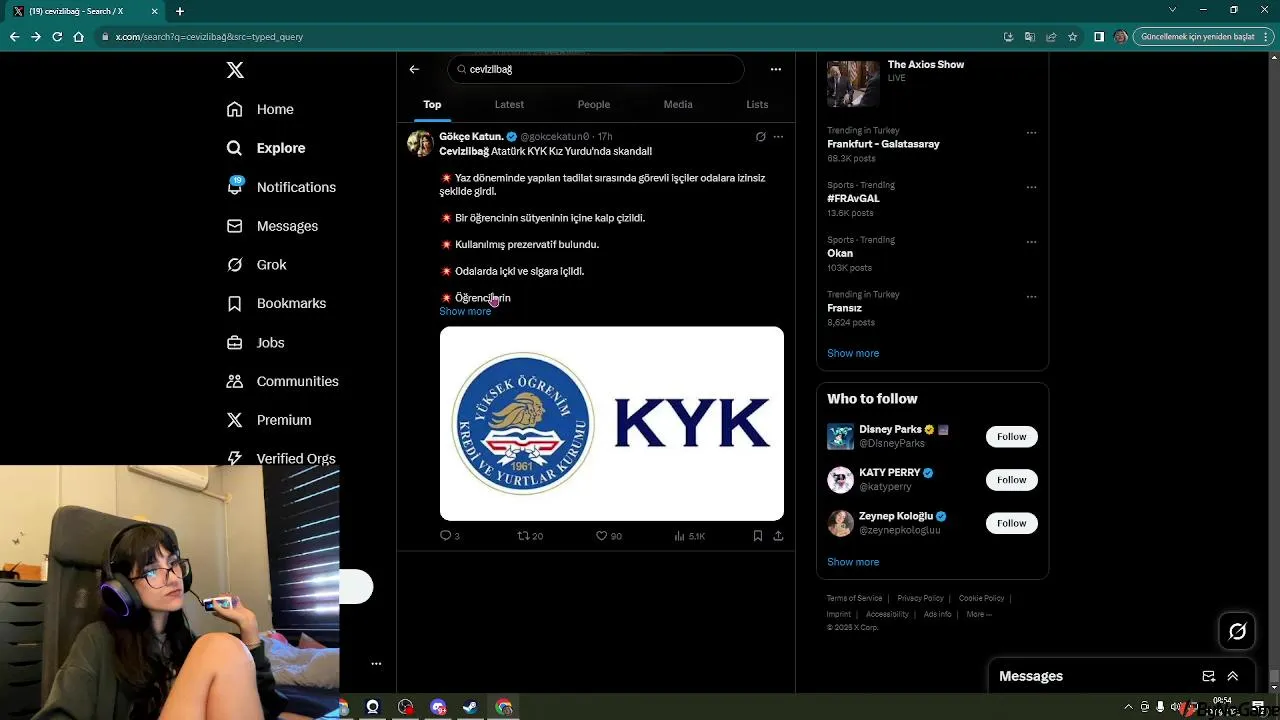Open options for Frankfurt - Galatasaray trend
1280x720 pixels.
pyautogui.click(x=1031, y=132)
